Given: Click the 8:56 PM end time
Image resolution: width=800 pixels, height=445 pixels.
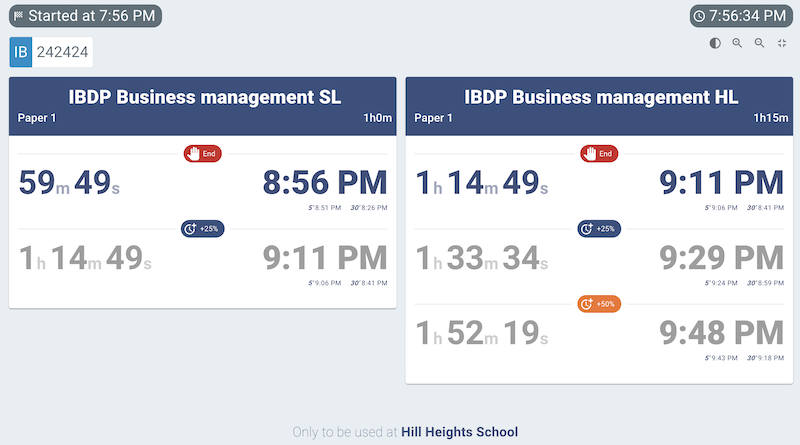Looking at the screenshot, I should click(x=324, y=183).
